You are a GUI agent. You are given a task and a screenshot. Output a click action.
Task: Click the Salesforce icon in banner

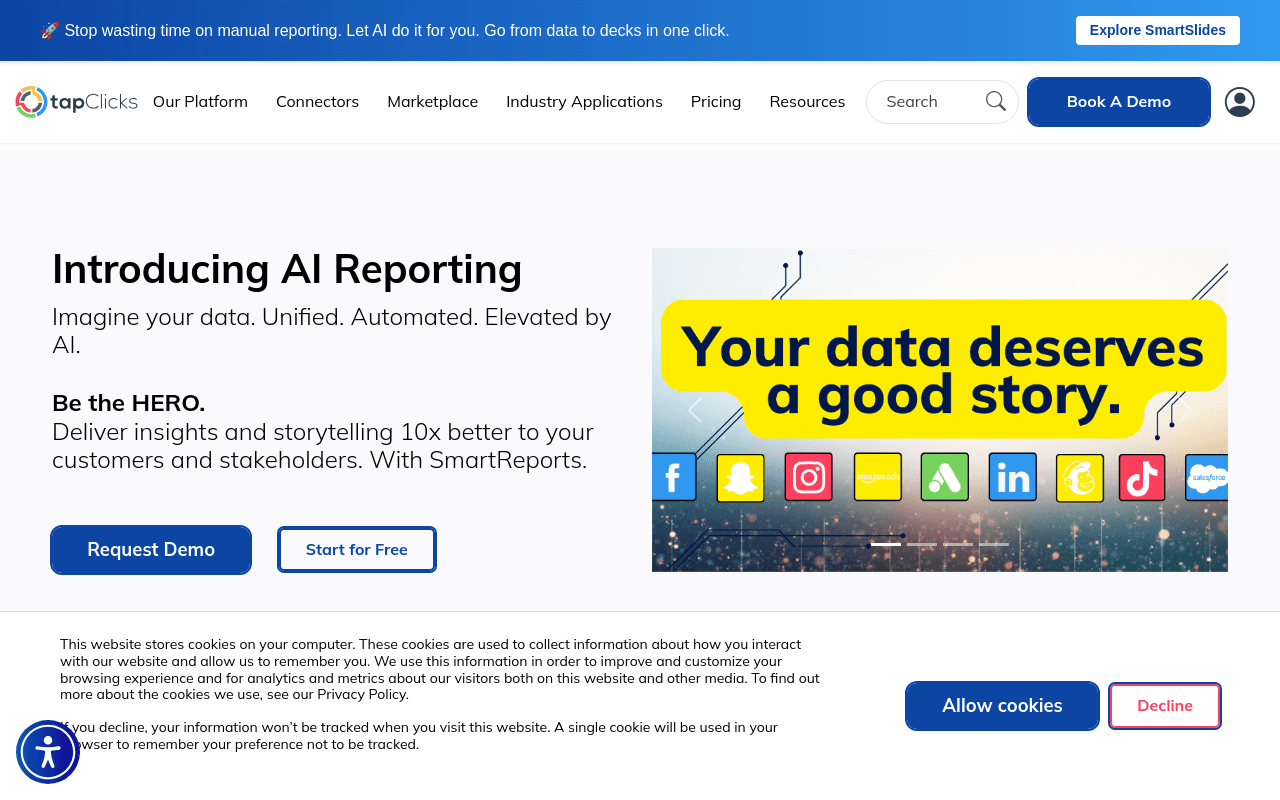click(1206, 477)
